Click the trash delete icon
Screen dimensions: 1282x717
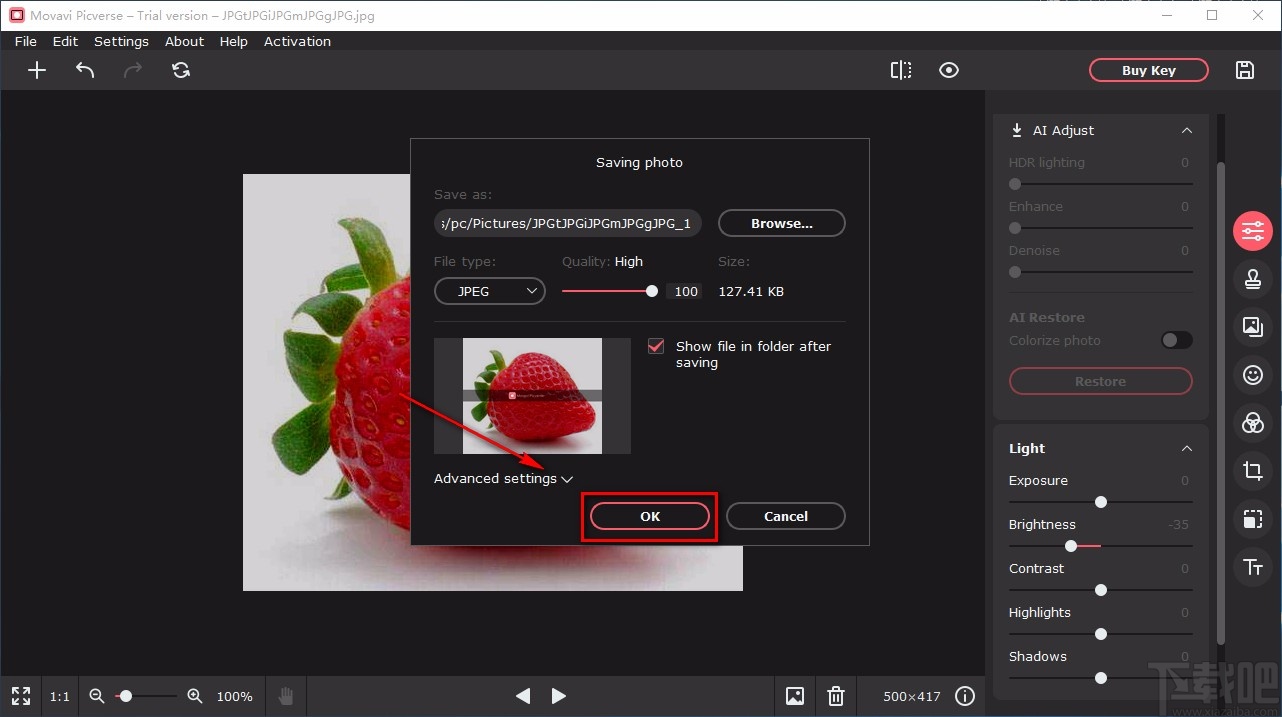click(x=836, y=696)
